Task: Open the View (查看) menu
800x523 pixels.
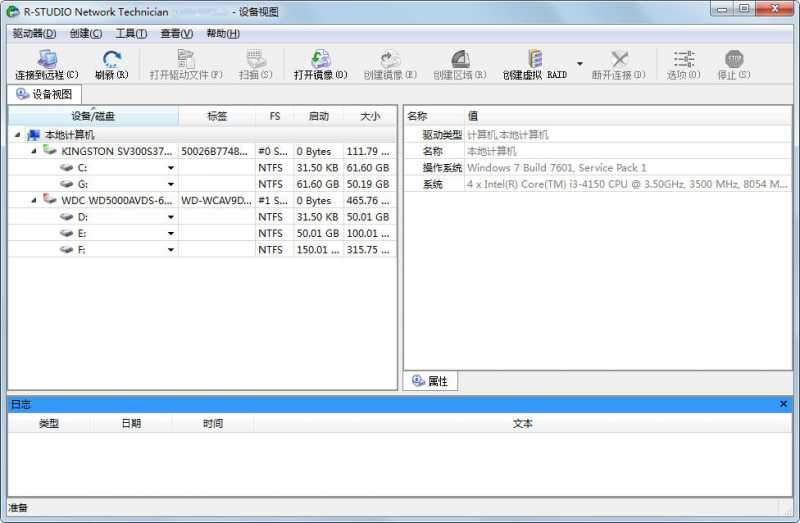Action: click(x=177, y=34)
